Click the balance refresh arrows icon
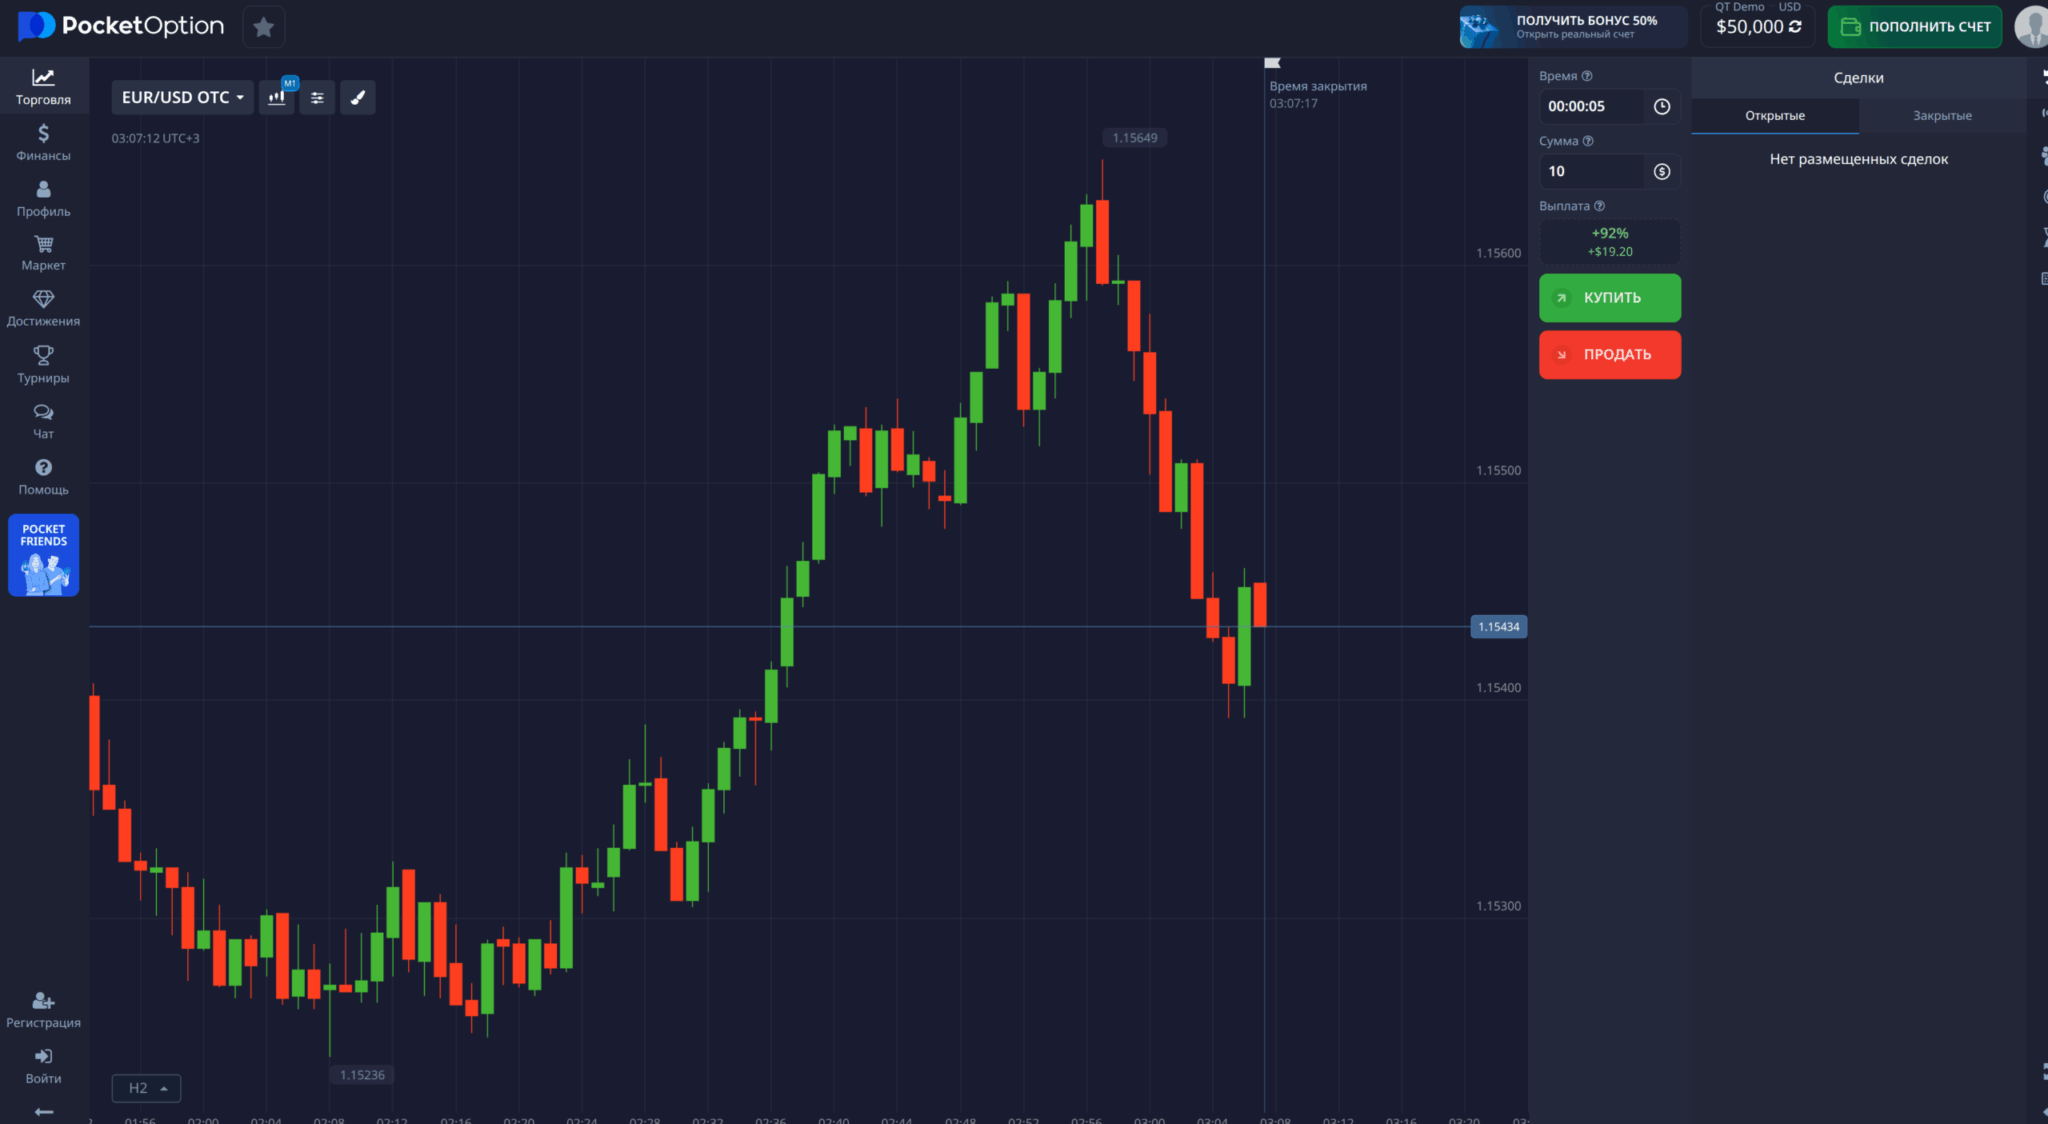The height and width of the screenshot is (1124, 2048). click(1796, 27)
